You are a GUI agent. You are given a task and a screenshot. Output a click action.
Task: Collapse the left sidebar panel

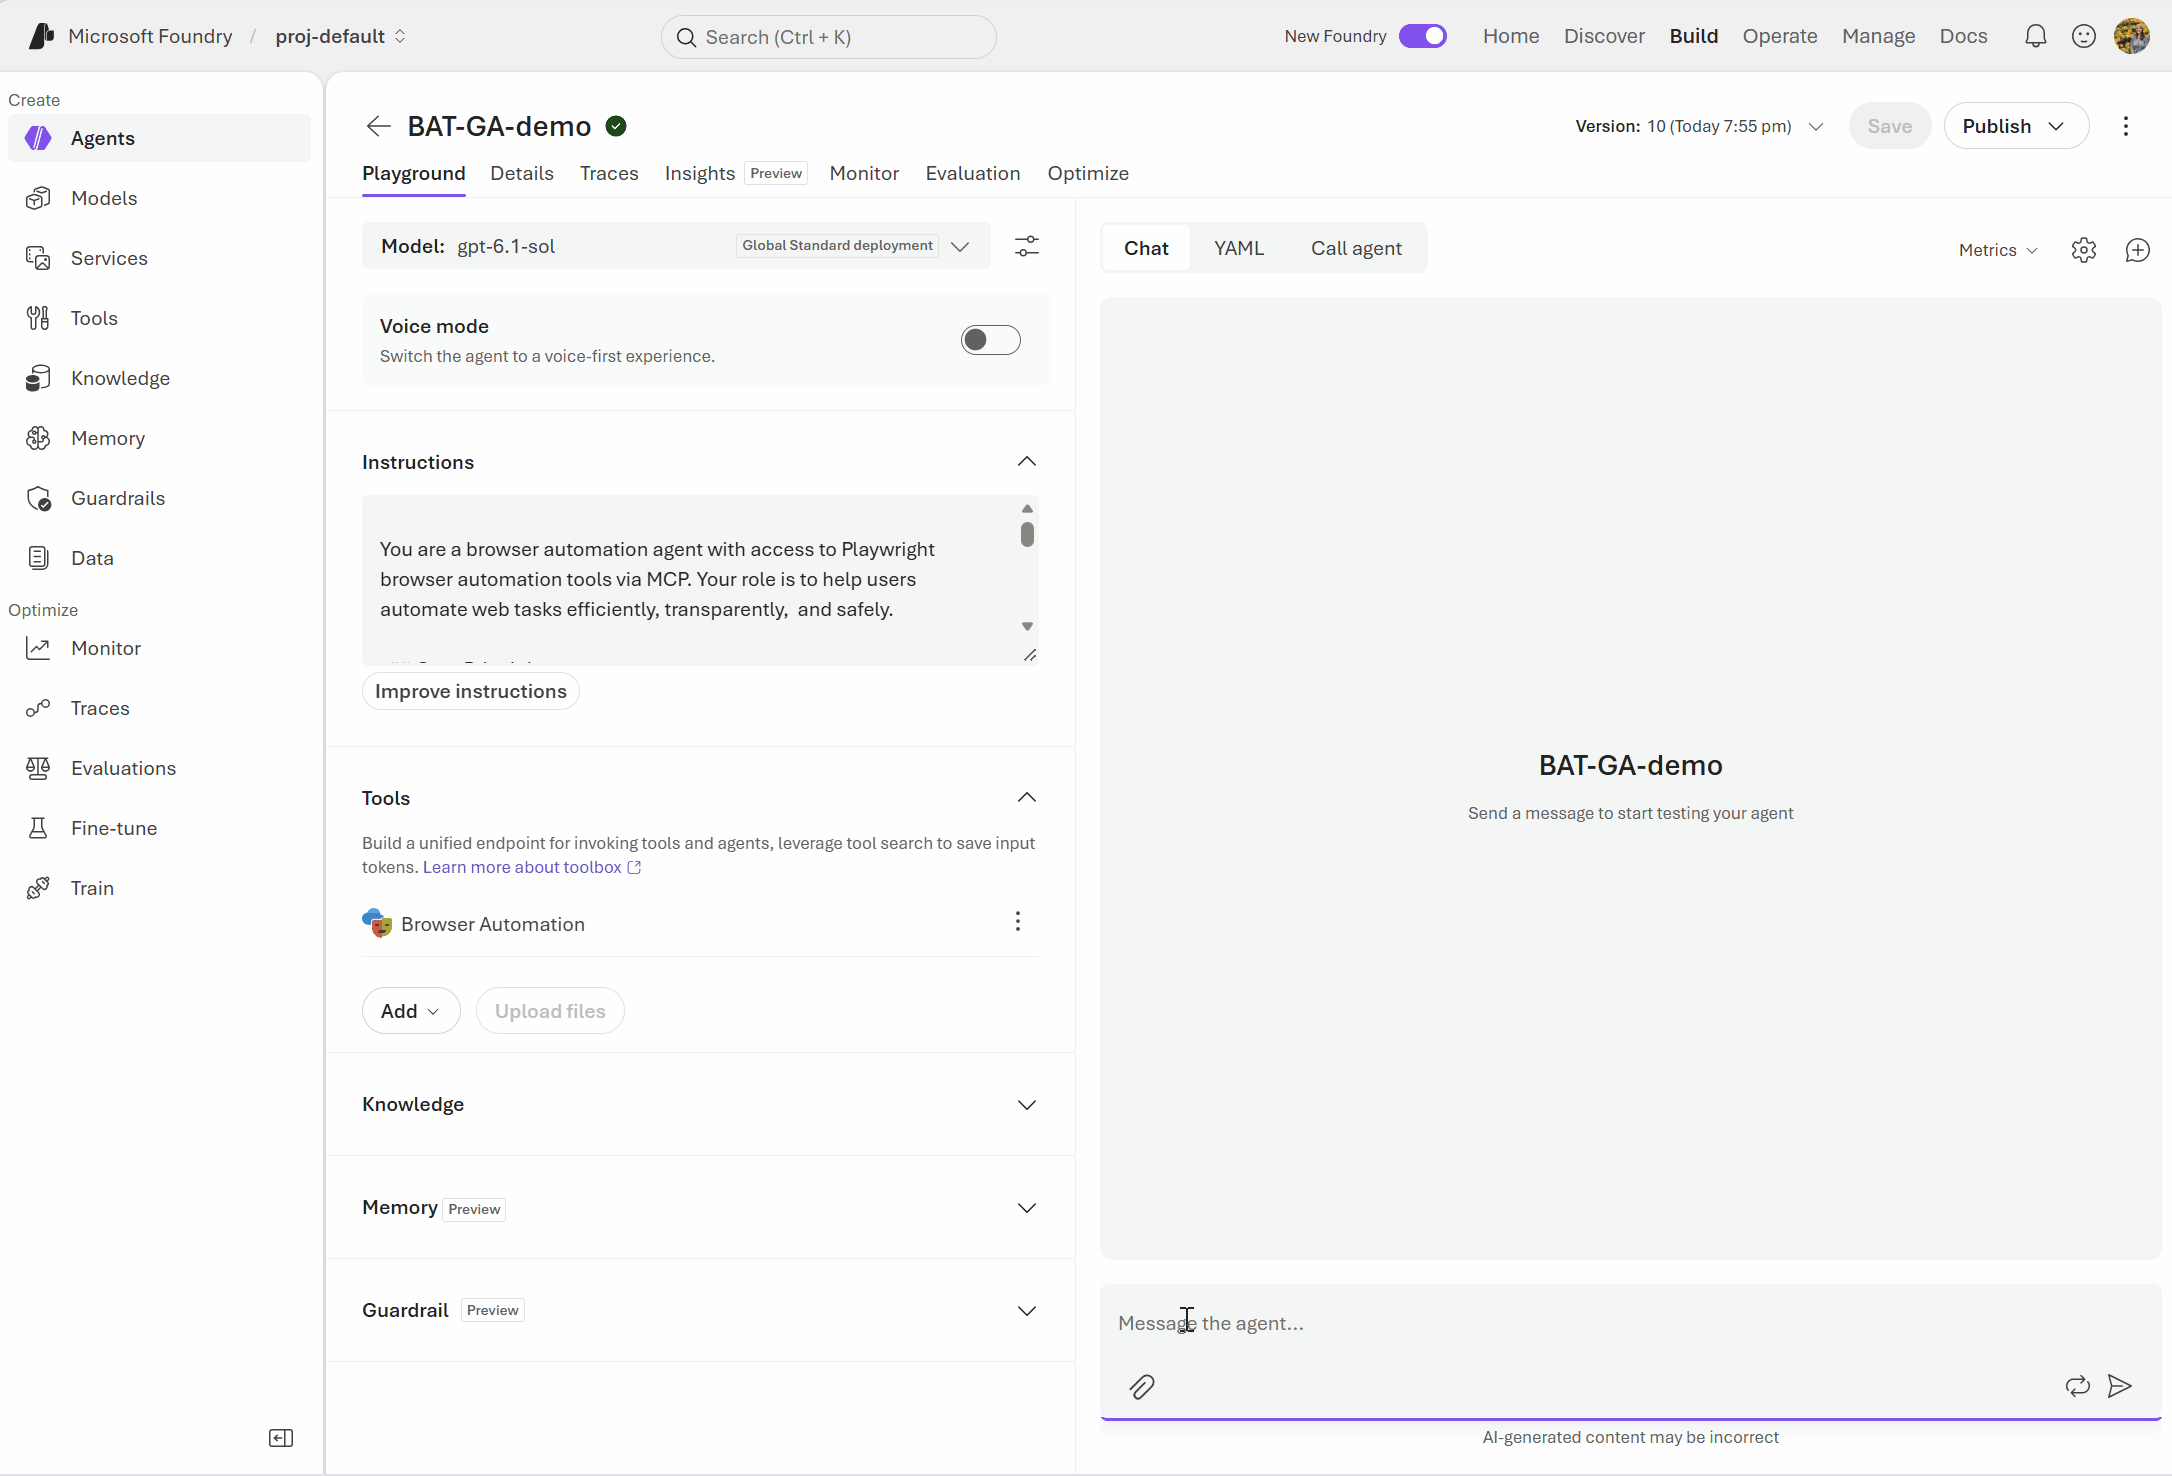pyautogui.click(x=281, y=1438)
